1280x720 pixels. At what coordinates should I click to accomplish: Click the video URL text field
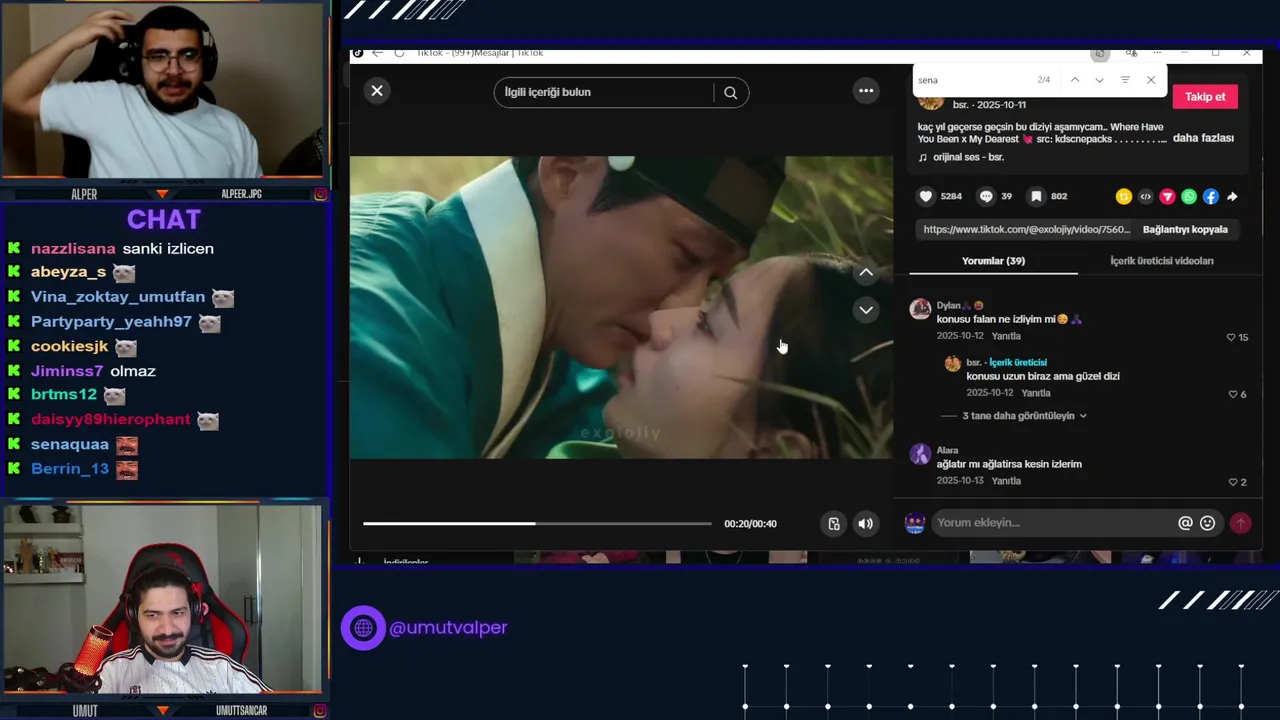click(1026, 229)
